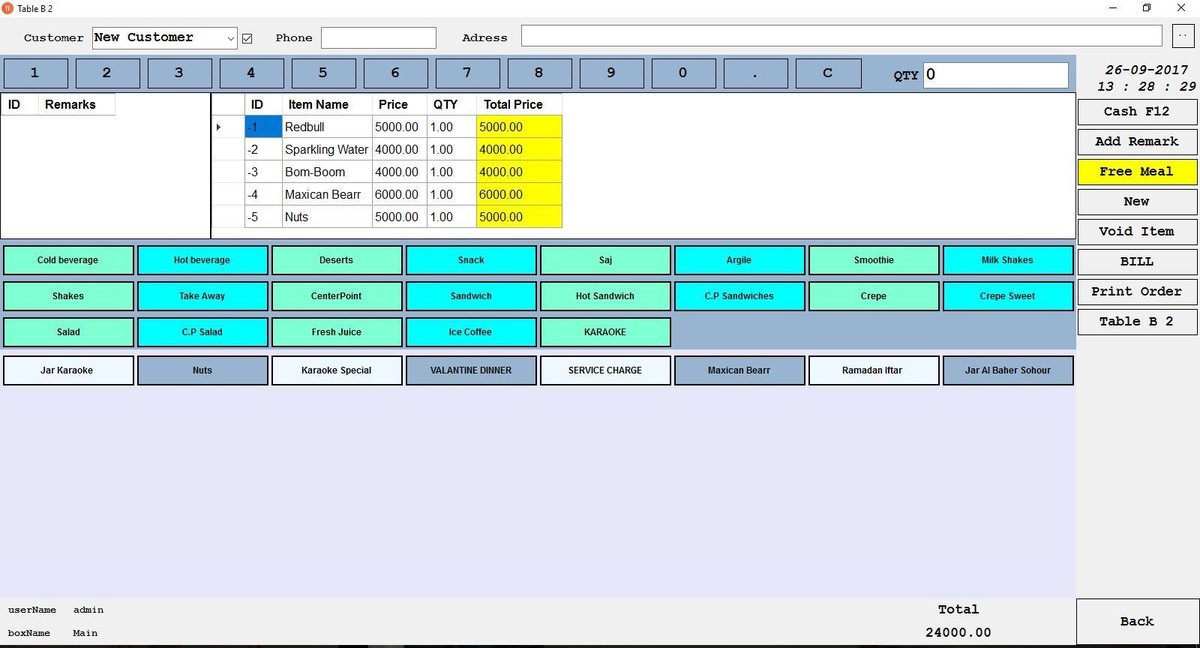The height and width of the screenshot is (648, 1200).
Task: Add SERVICE CHARGE item
Action: [x=605, y=370]
